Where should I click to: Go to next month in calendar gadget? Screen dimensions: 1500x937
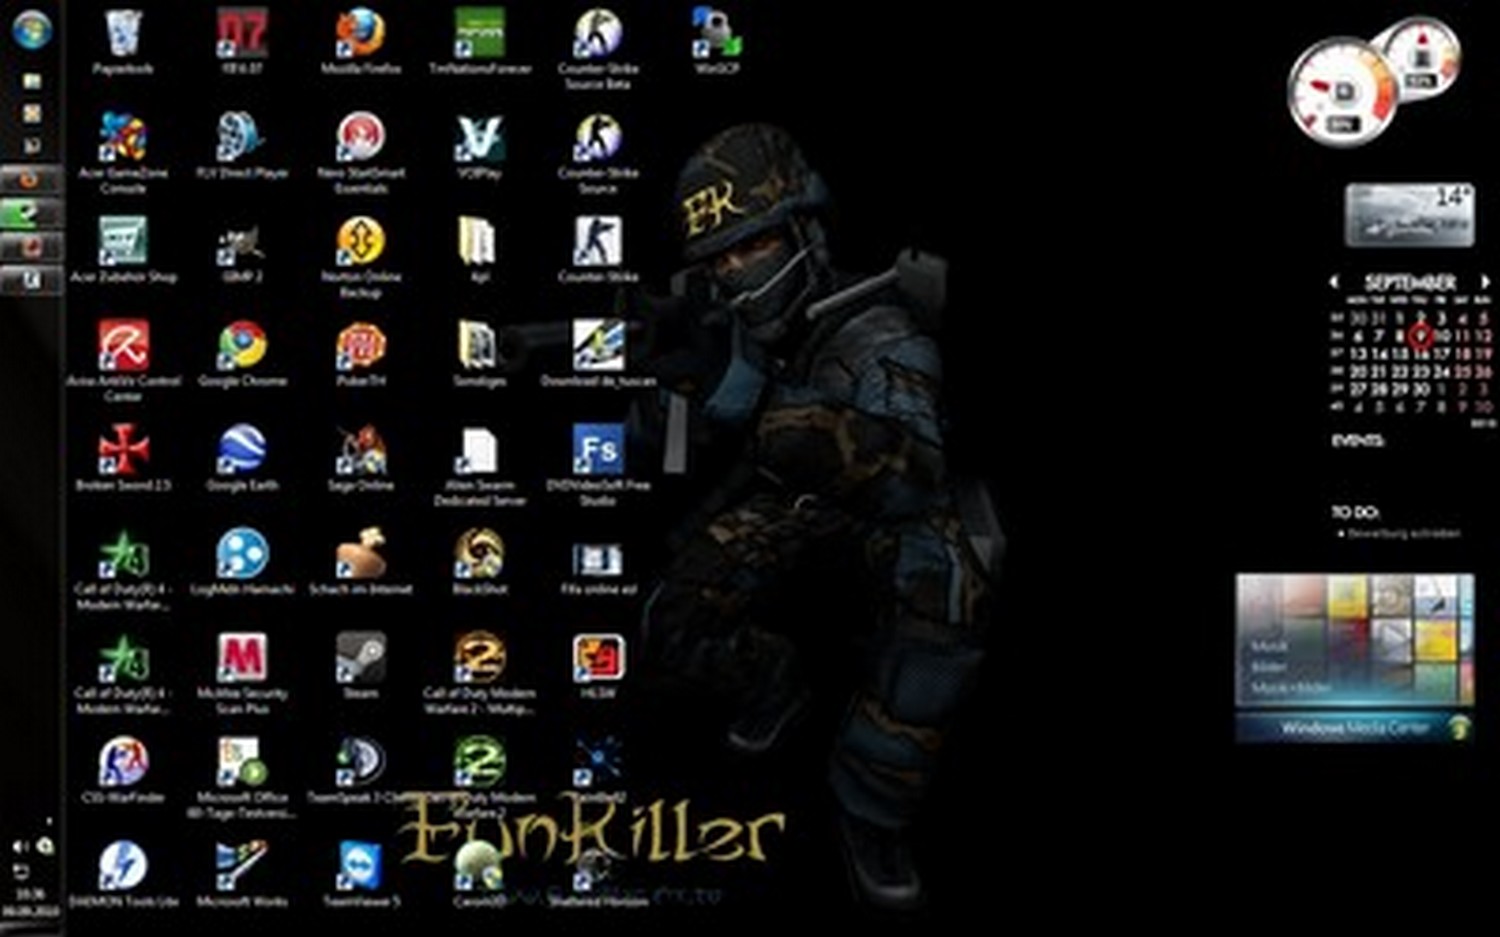click(1485, 283)
